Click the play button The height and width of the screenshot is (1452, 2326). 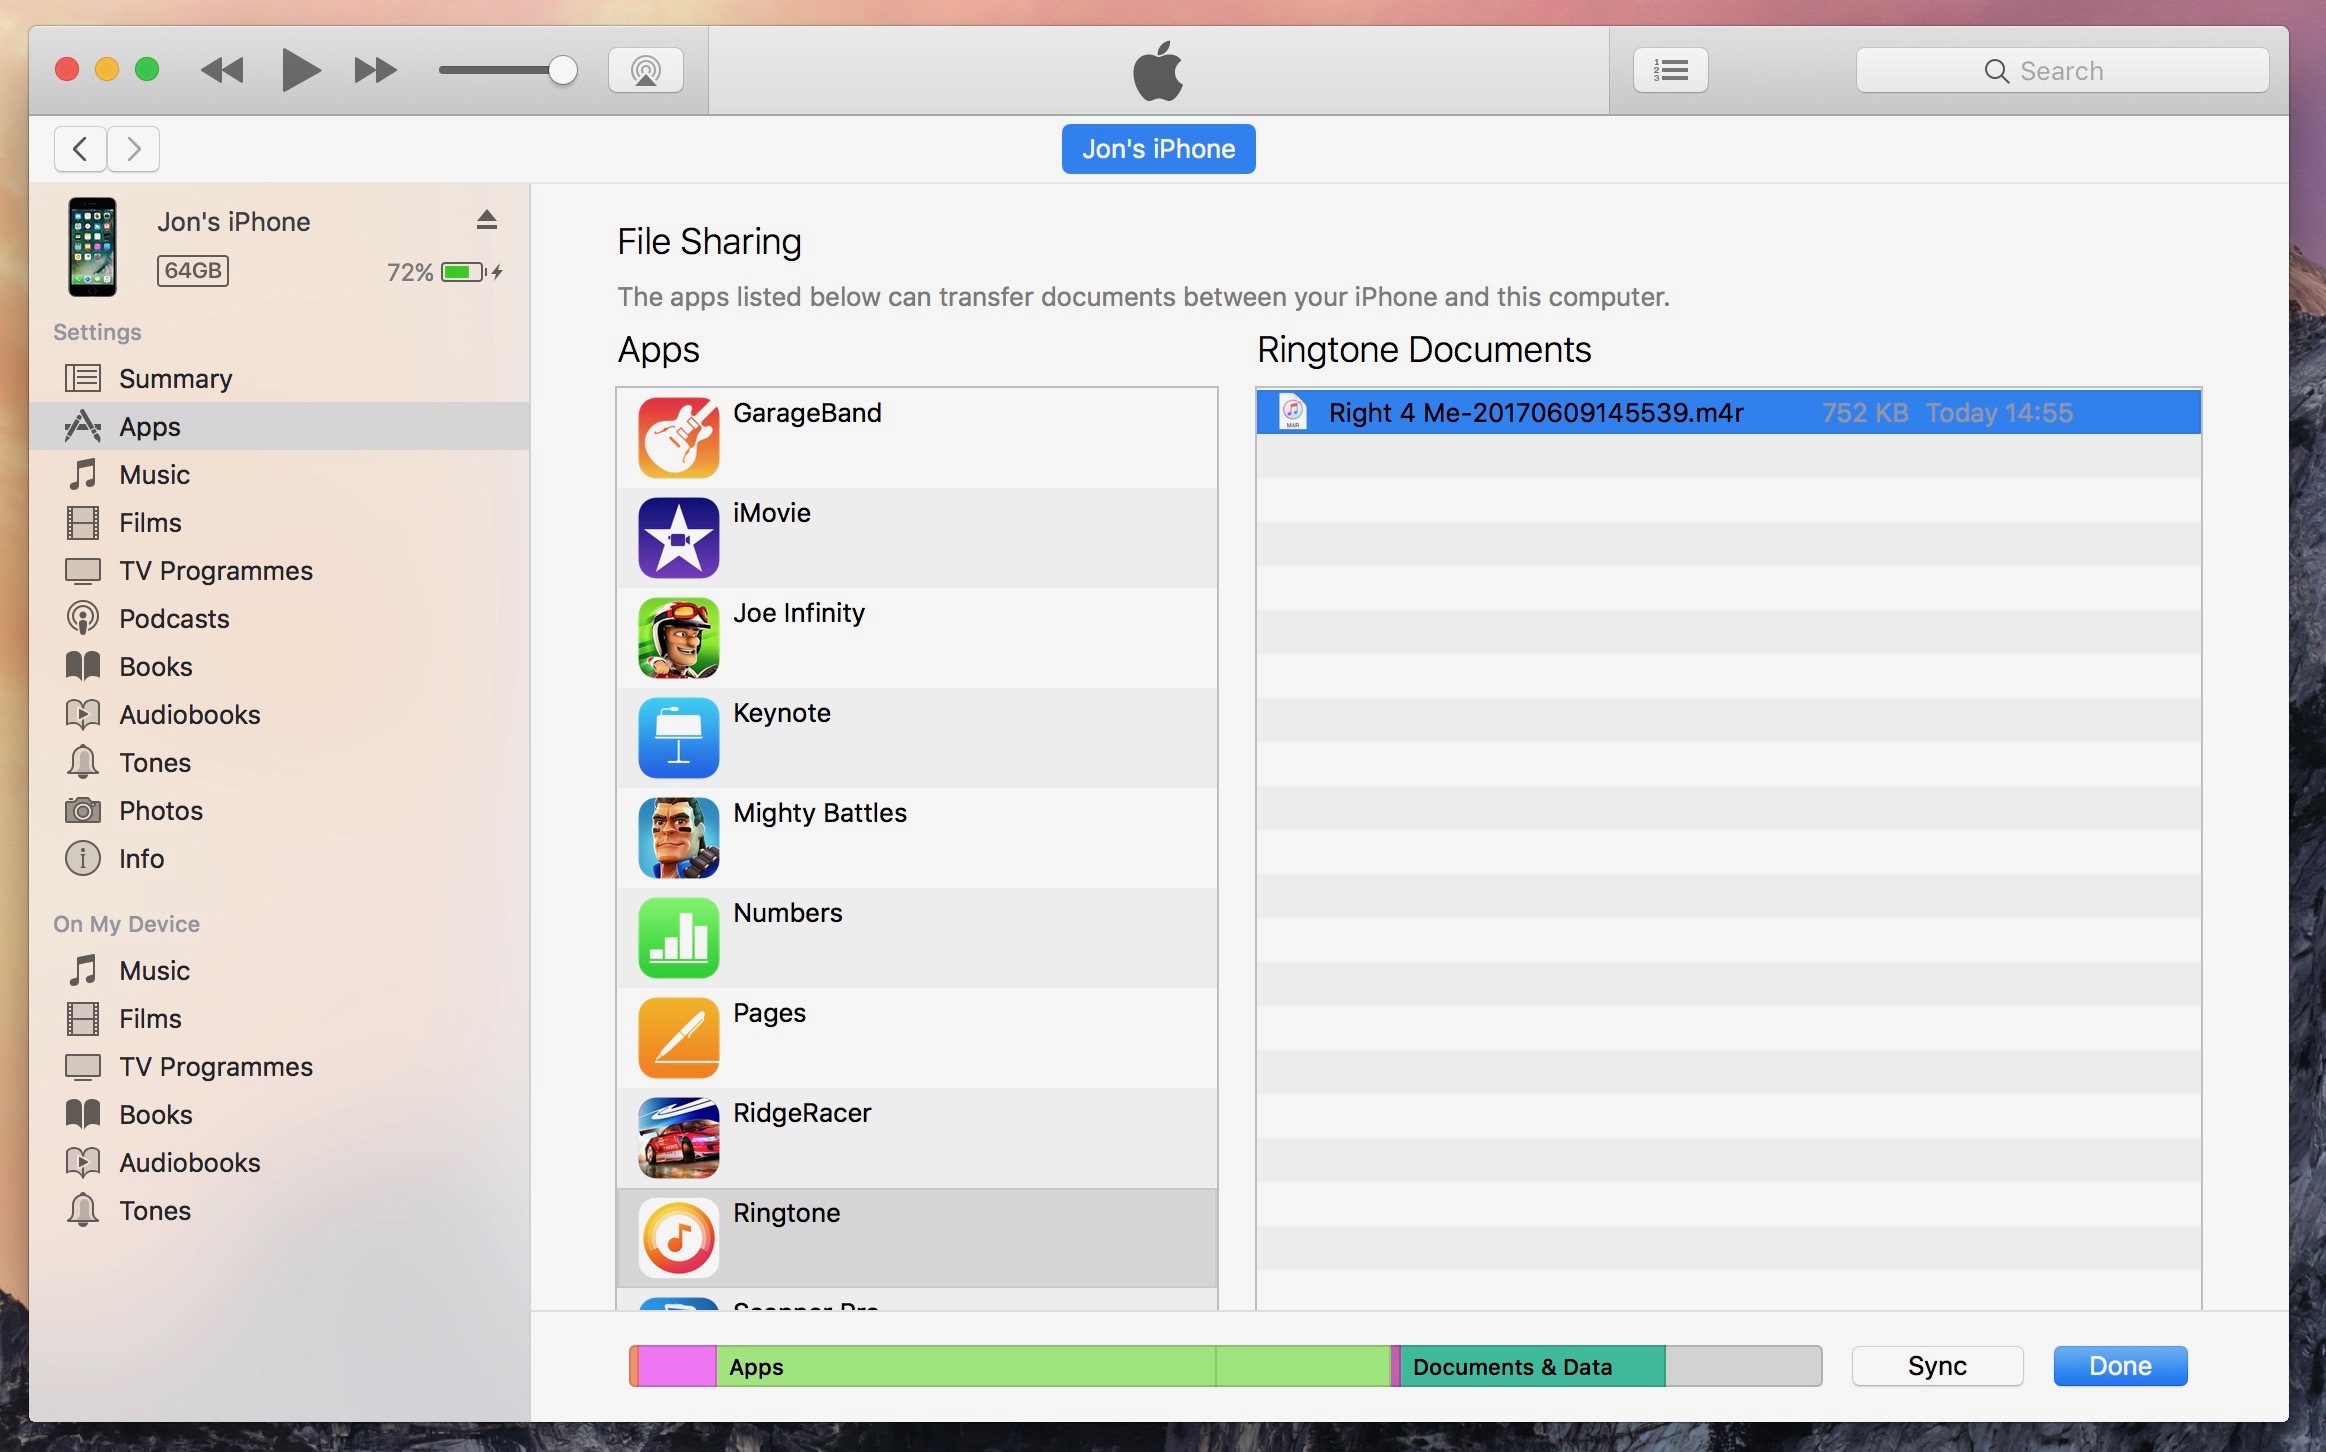coord(300,70)
